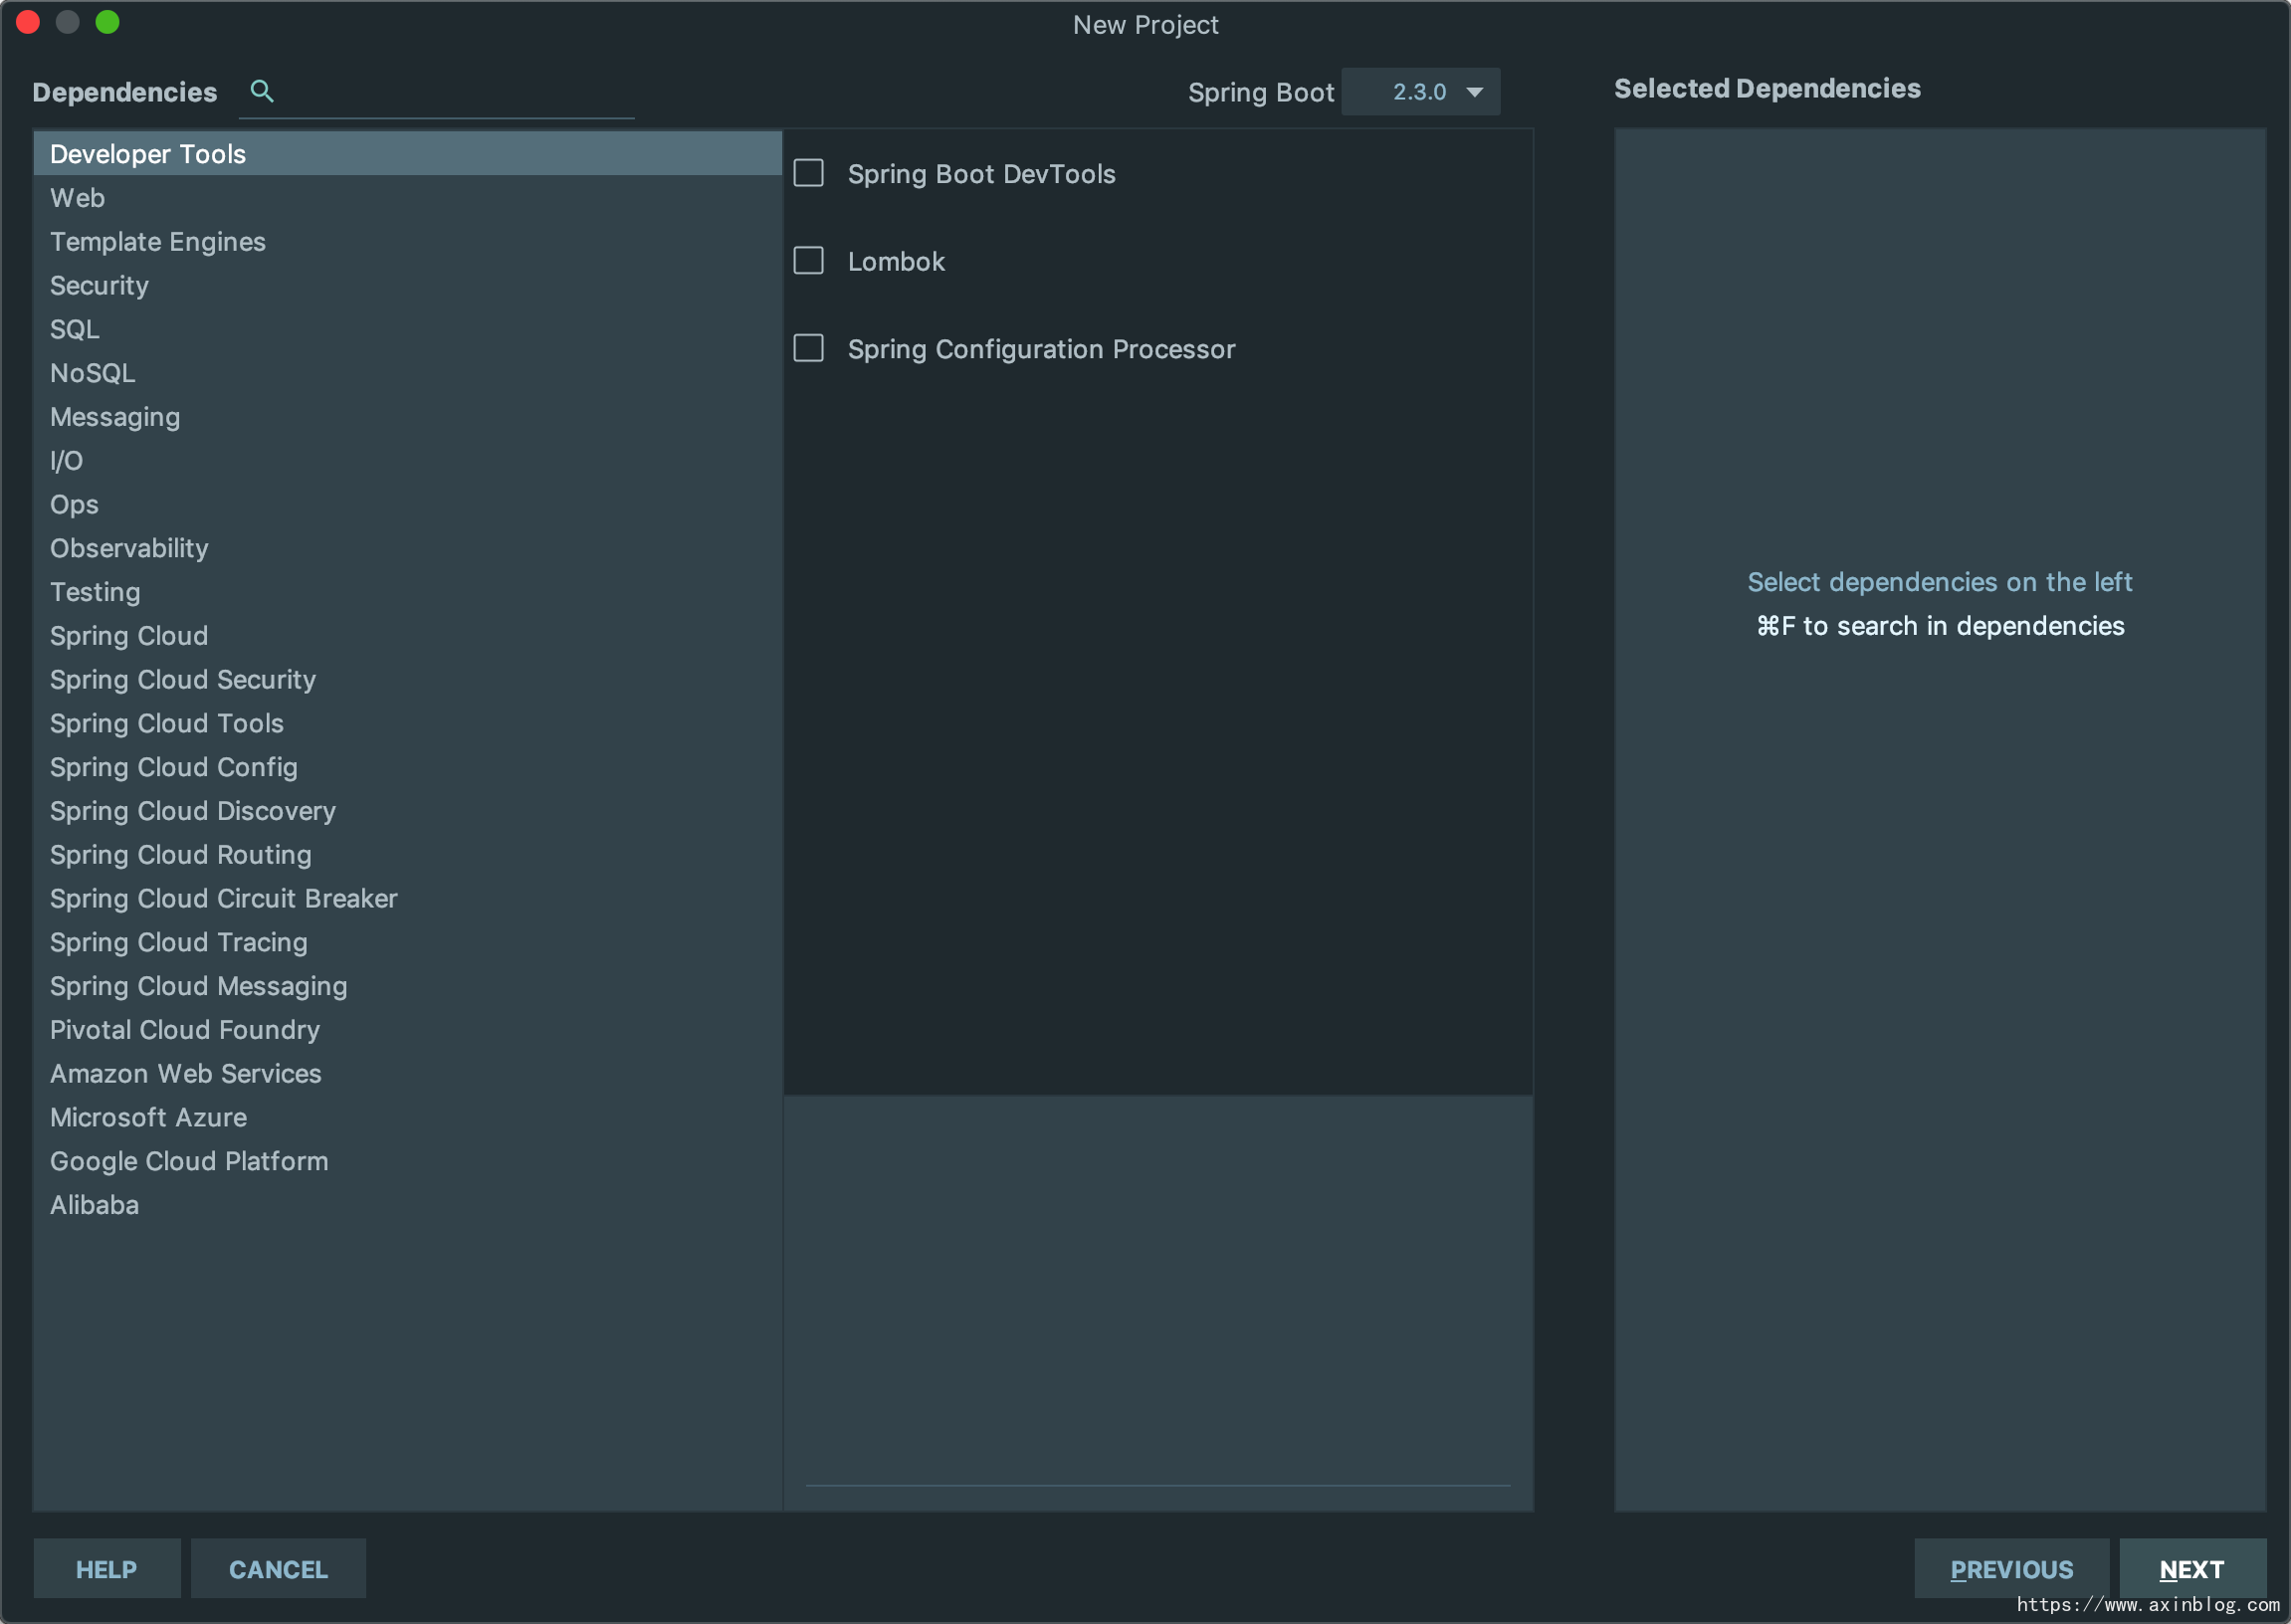The image size is (2291, 1624).
Task: Open the Spring Cloud Discovery category
Action: pyautogui.click(x=408, y=811)
